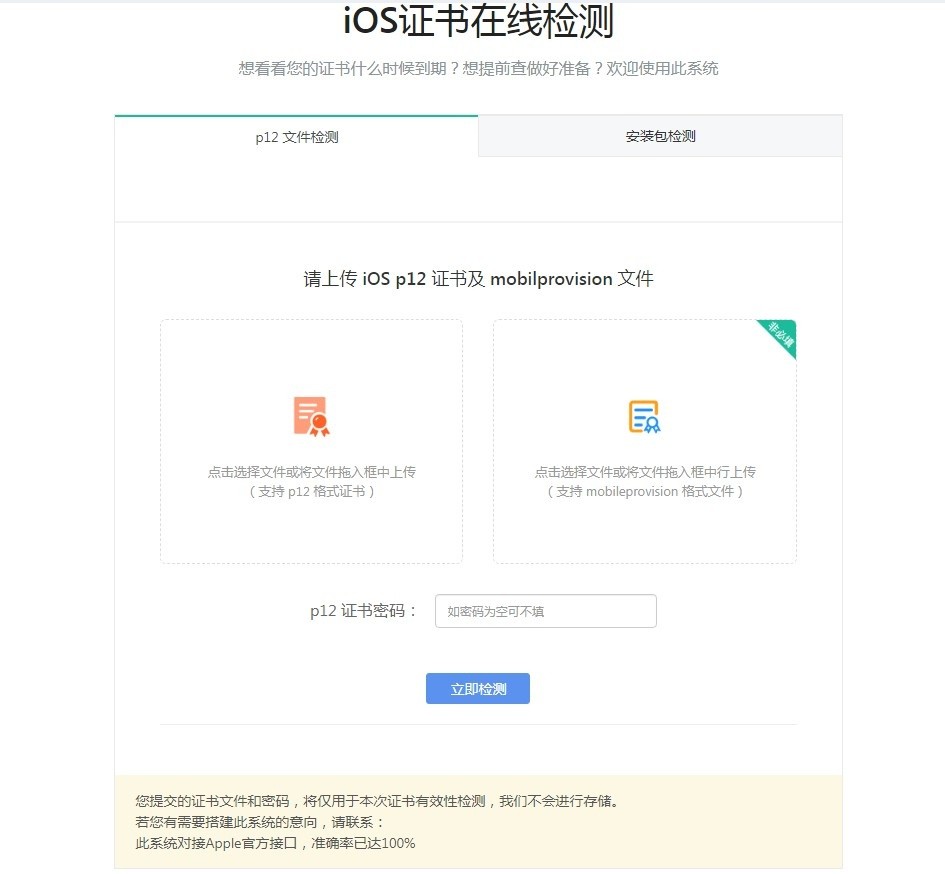Select the p12 certificate upload icon with ribbon seal
Image resolution: width=945 pixels, height=874 pixels.
pos(310,414)
